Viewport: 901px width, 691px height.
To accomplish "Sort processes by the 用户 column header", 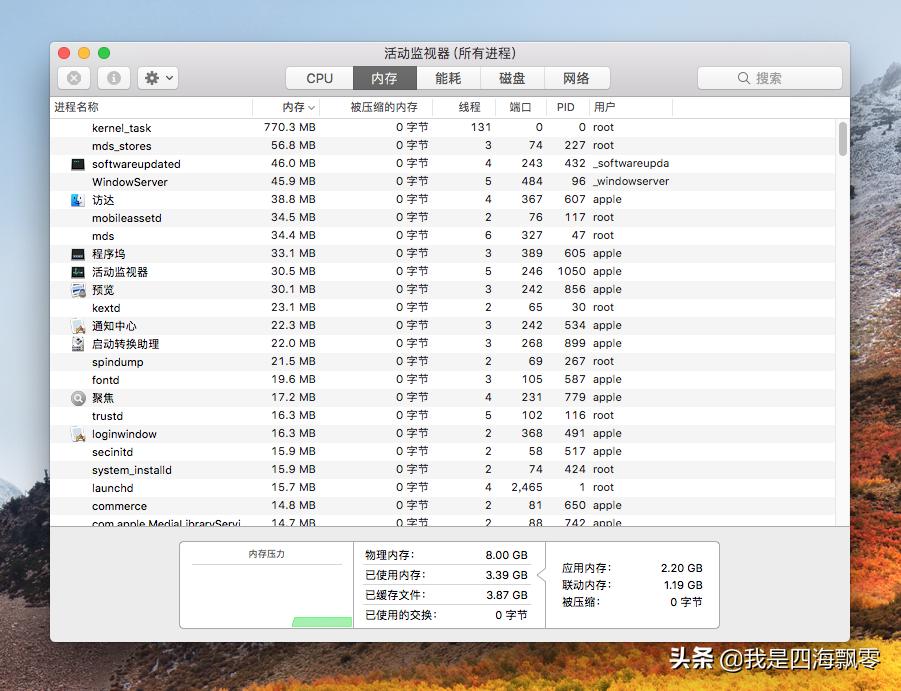I will [x=604, y=107].
